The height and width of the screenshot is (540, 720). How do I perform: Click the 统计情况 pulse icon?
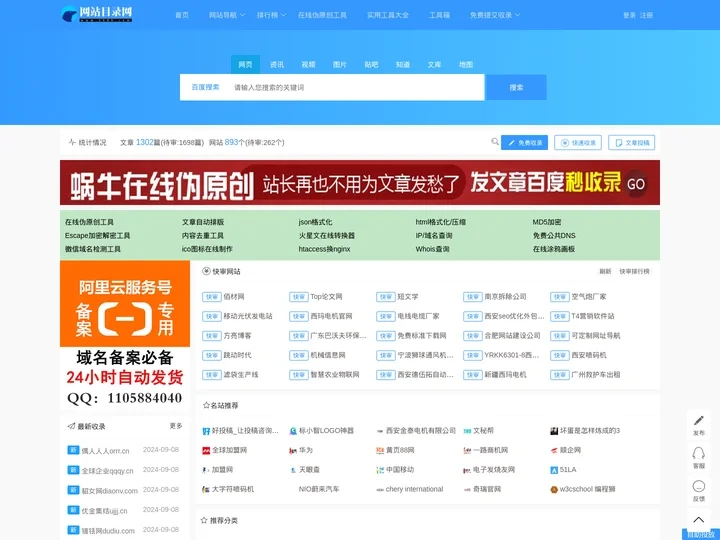pos(72,142)
